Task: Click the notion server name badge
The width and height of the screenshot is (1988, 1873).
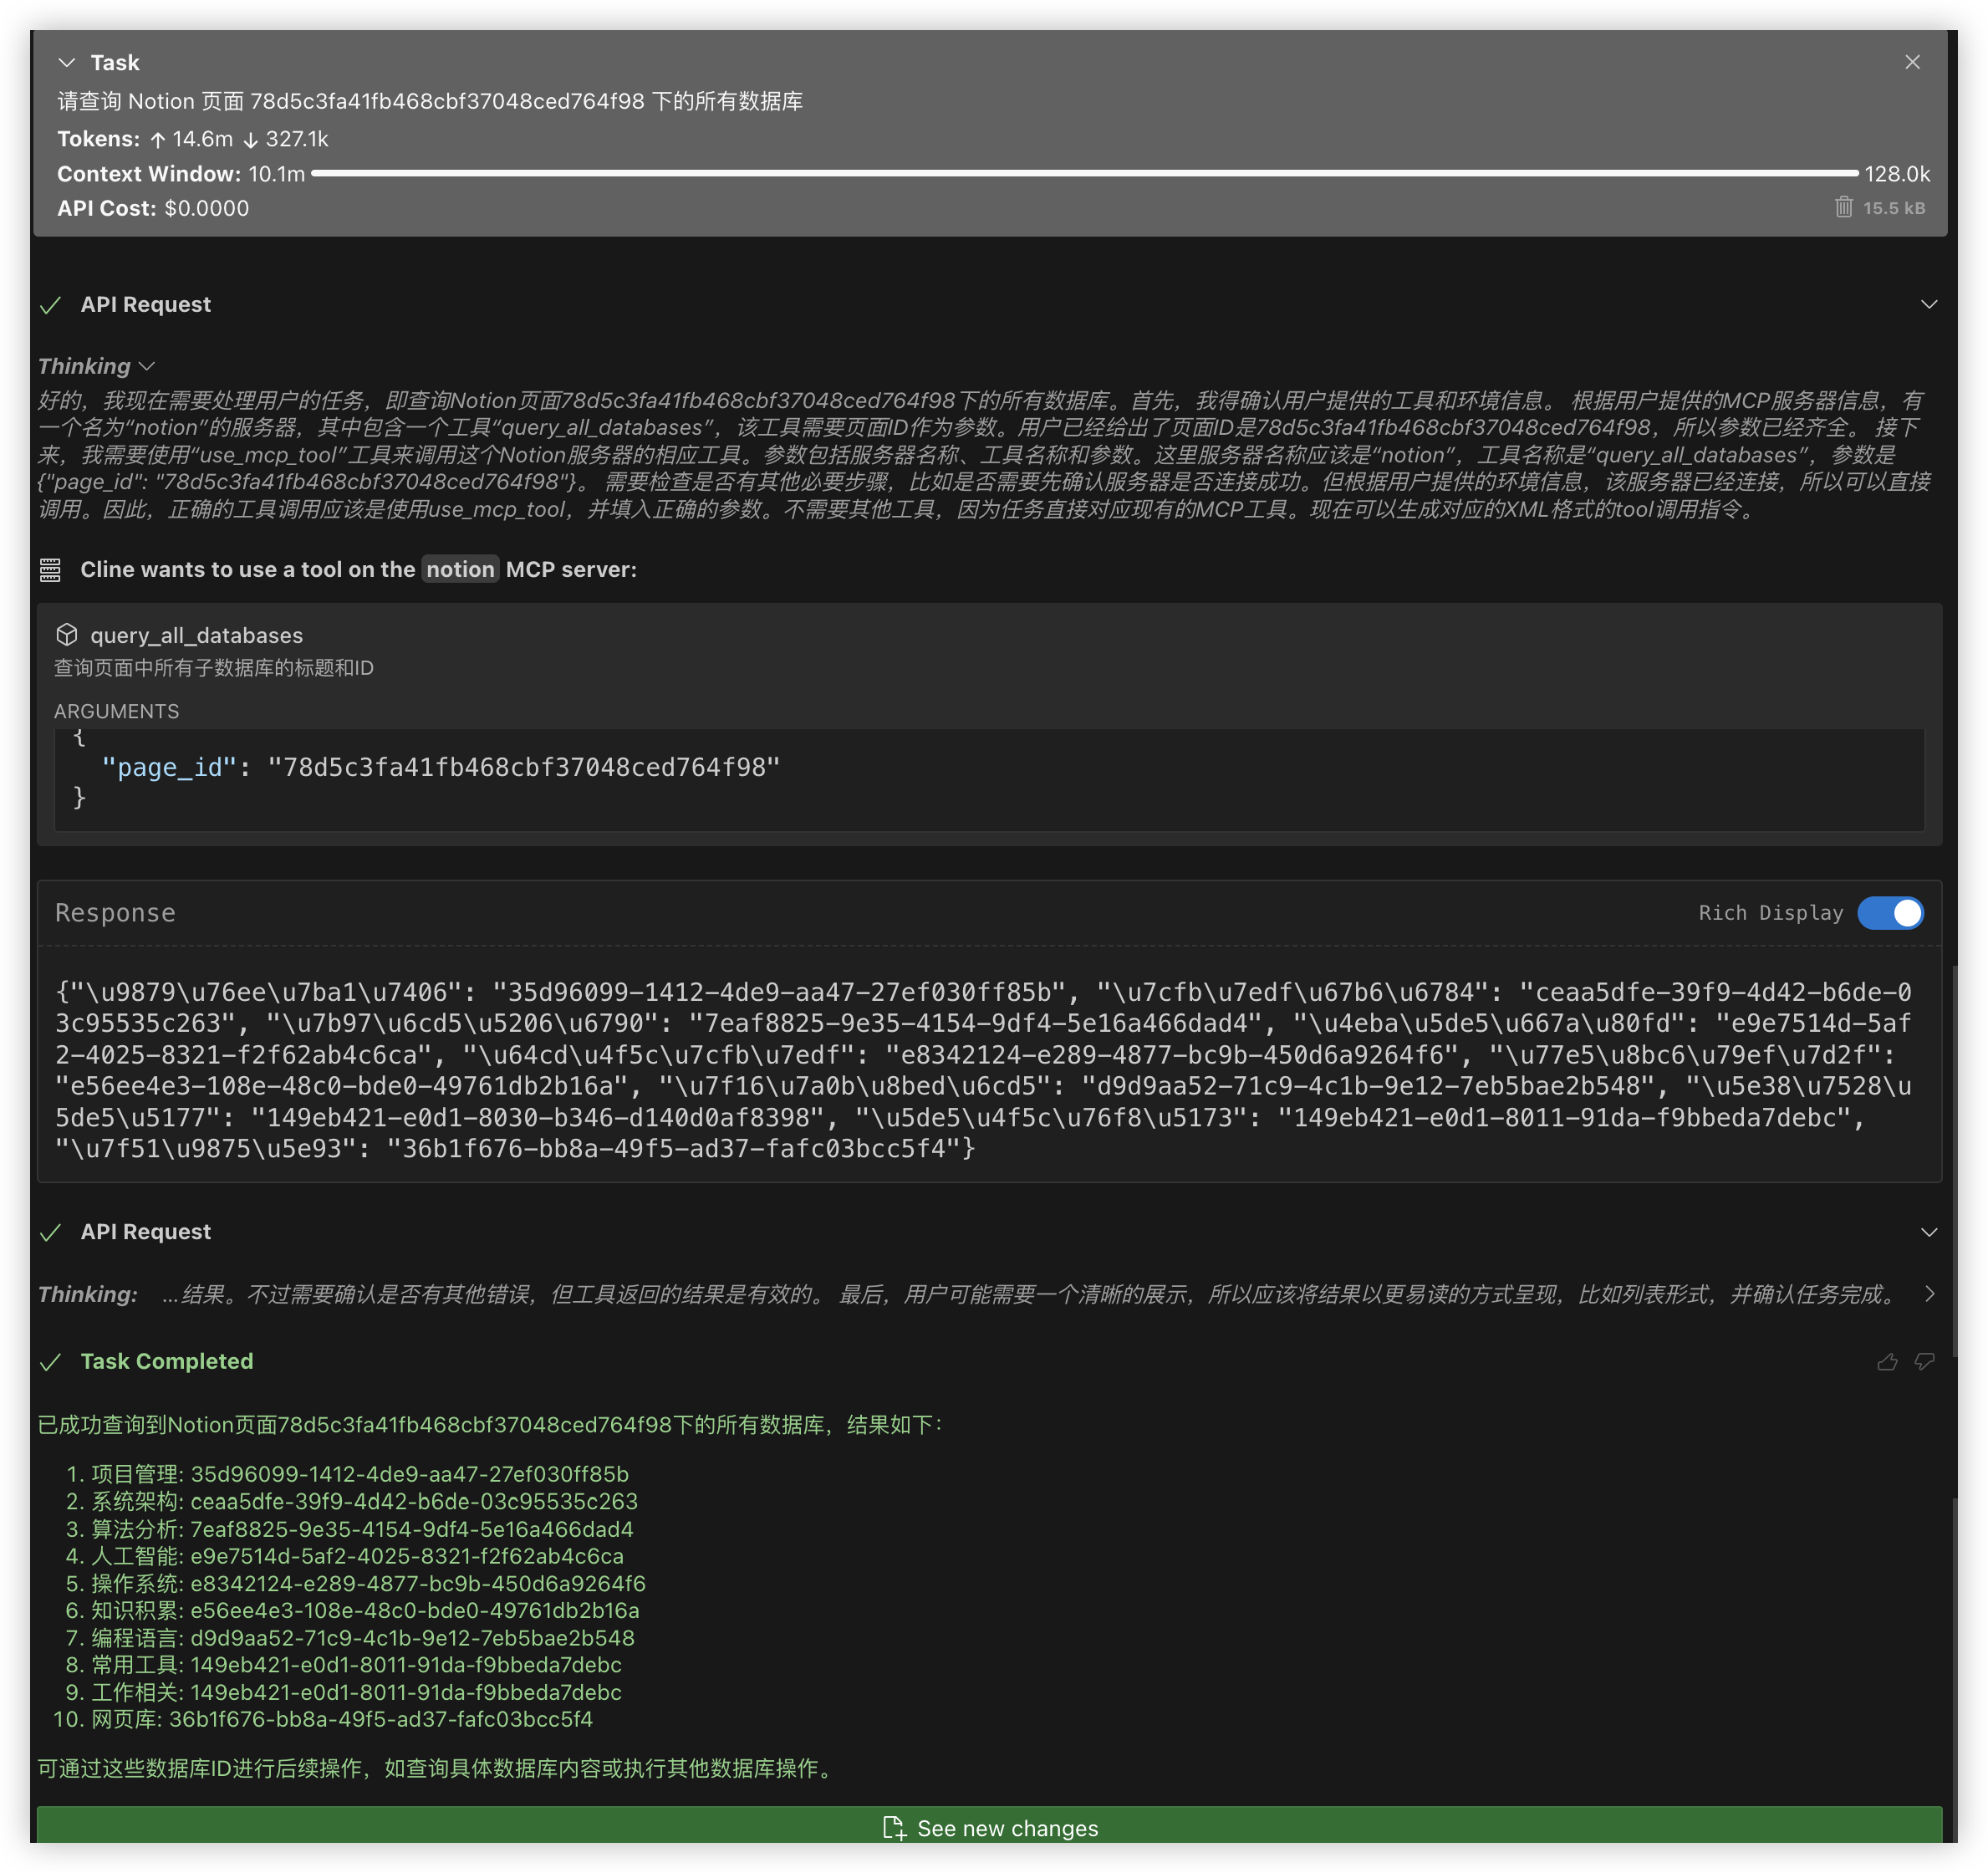Action: (x=460, y=570)
